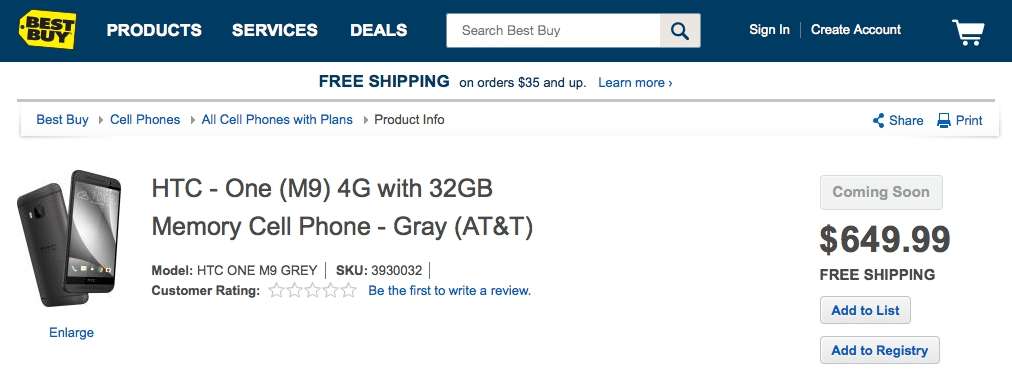The height and width of the screenshot is (382, 1012).
Task: Open the PRODUCTS menu
Action: tap(154, 30)
